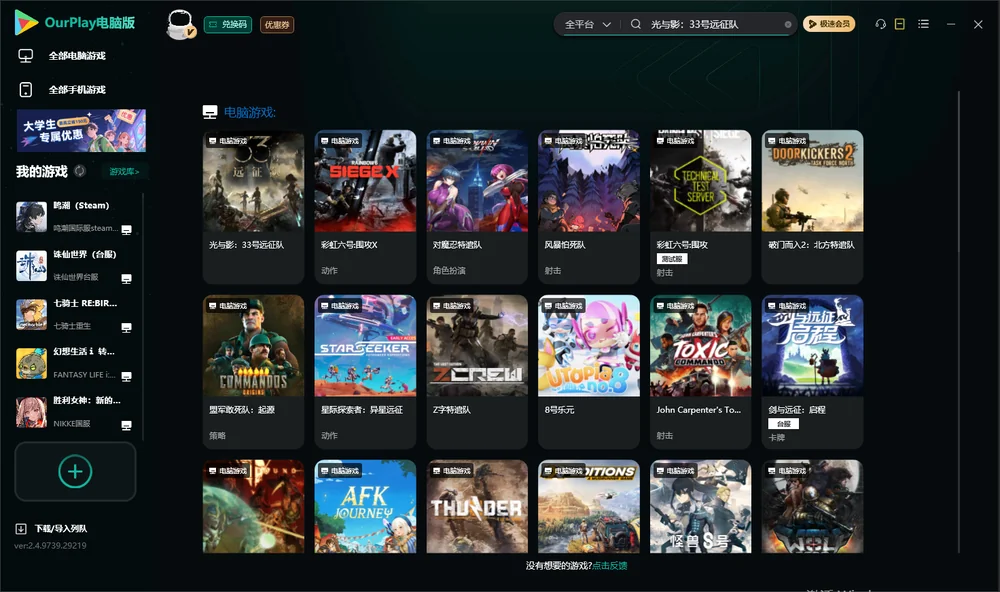Viewport: 1000px width, 592px height.
Task: Click the 点击反馈 feedback link
Action: [x=610, y=566]
